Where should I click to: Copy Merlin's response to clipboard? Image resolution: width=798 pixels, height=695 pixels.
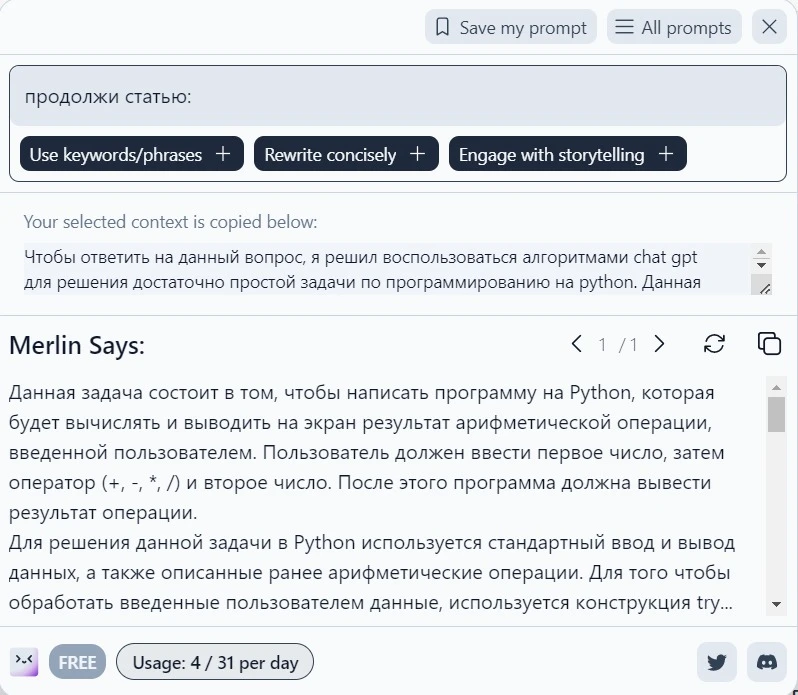[769, 343]
